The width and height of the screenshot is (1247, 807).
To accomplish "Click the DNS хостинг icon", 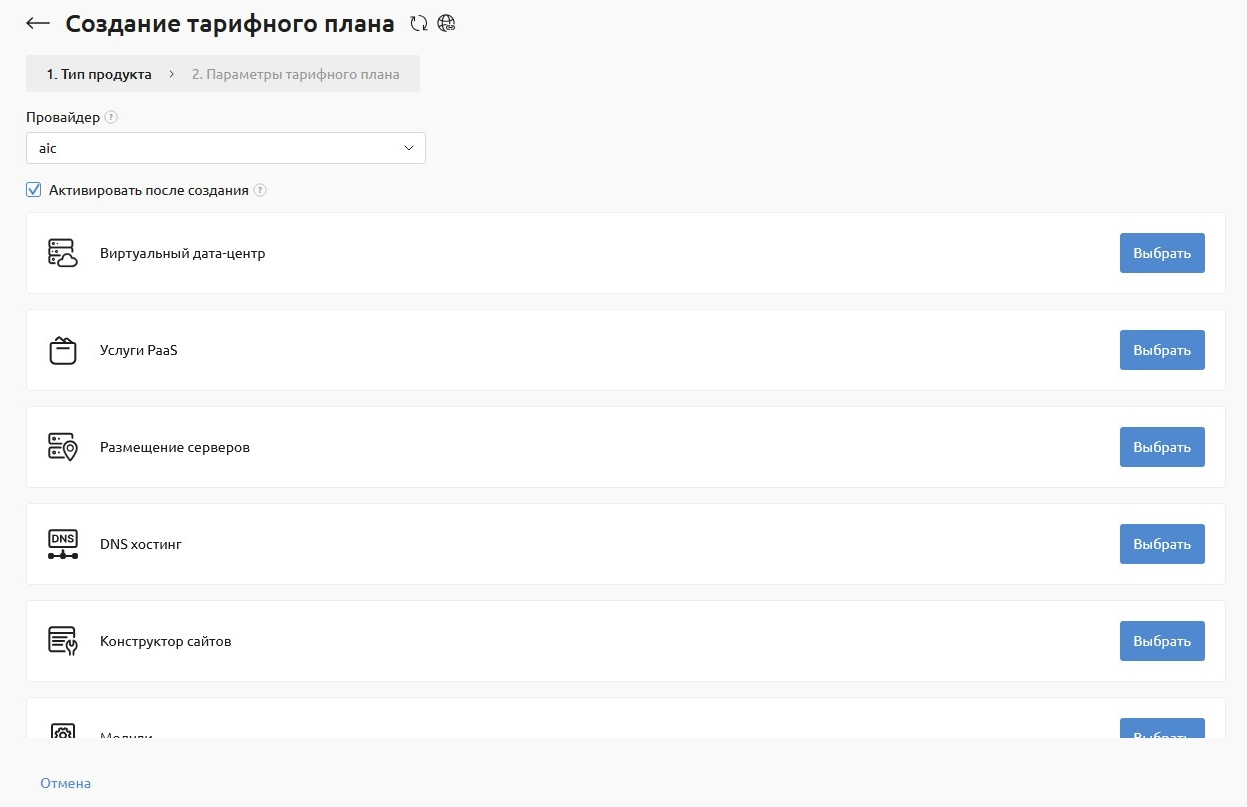I will pyautogui.click(x=63, y=544).
